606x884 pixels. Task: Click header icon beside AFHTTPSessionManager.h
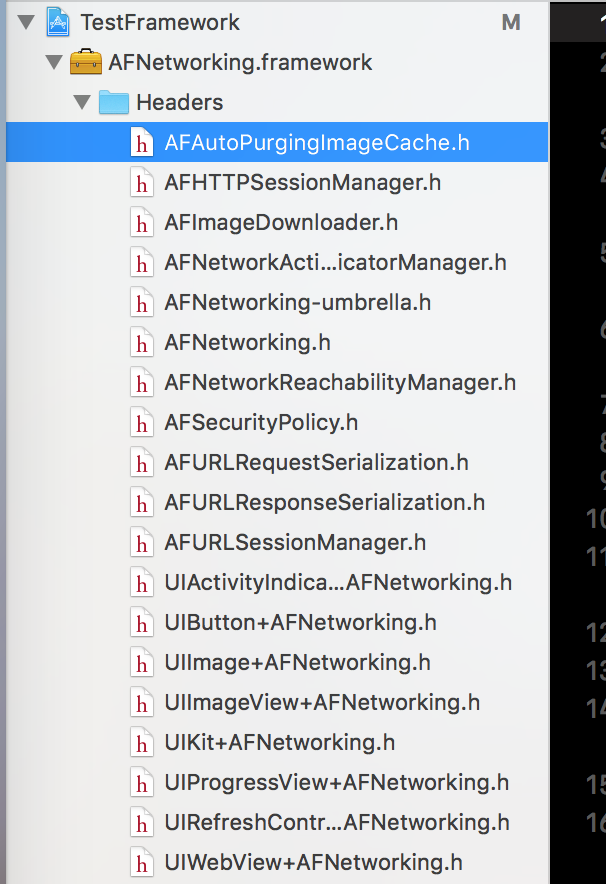coord(141,182)
